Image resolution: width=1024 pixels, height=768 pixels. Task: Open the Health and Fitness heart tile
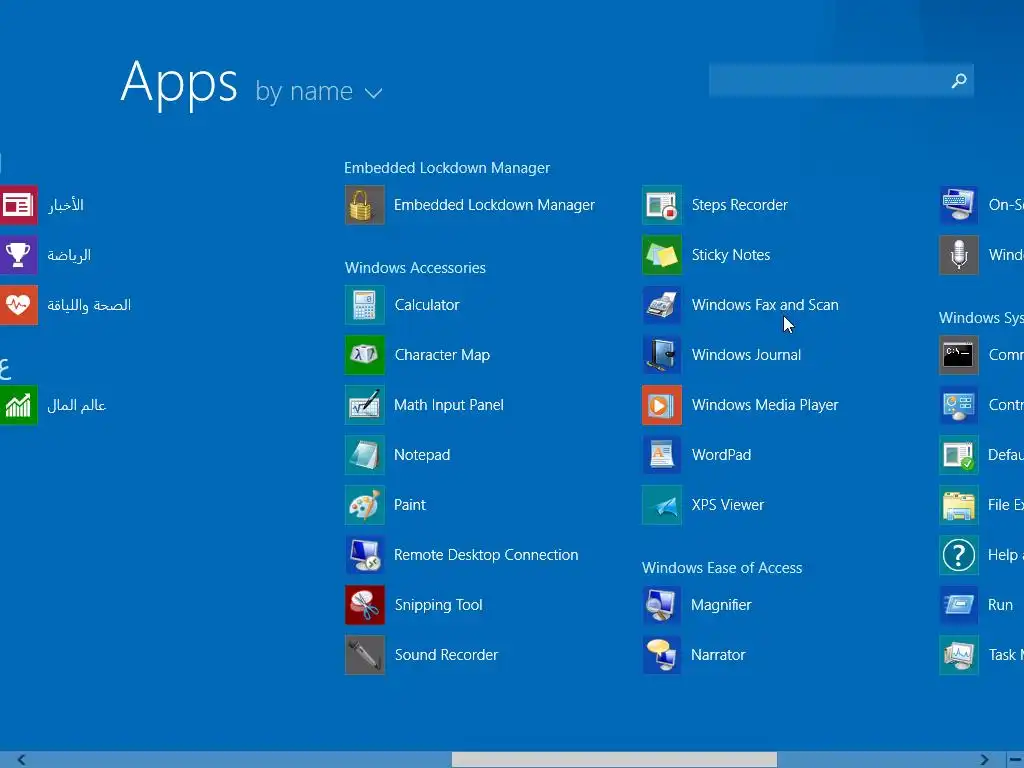point(18,305)
